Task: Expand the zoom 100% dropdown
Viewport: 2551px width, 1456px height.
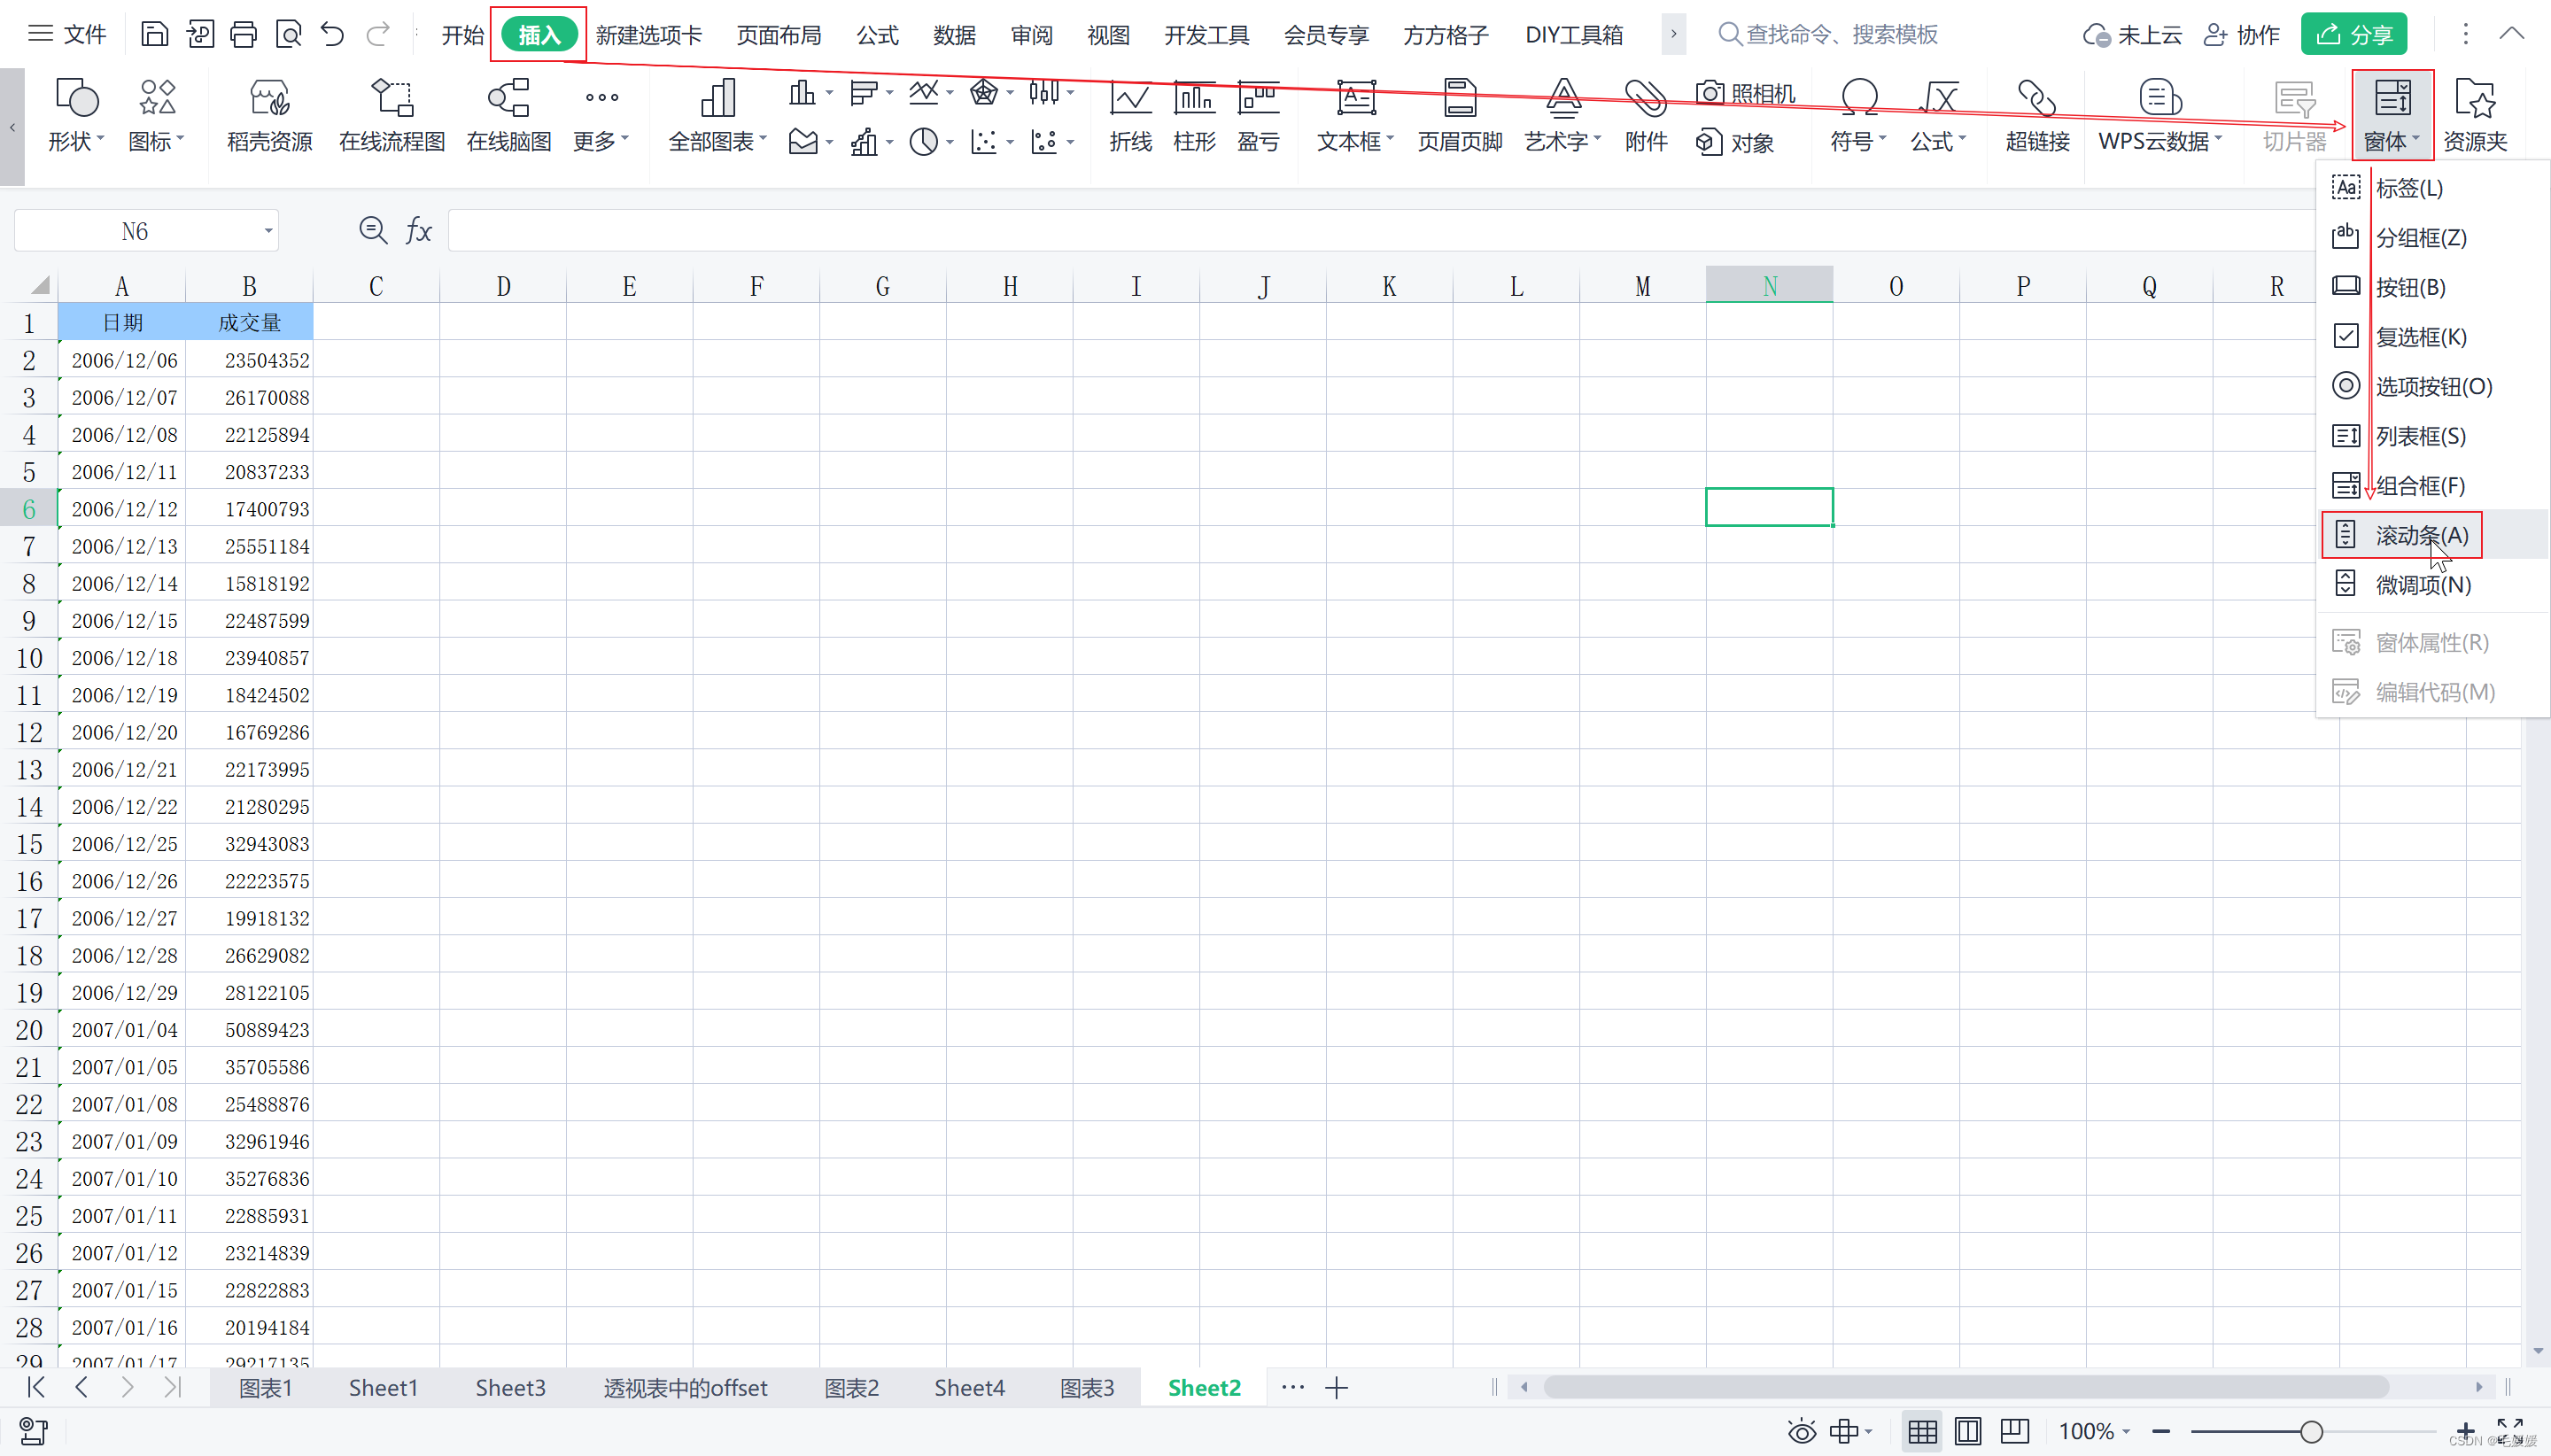Action: pyautogui.click(x=2125, y=1431)
